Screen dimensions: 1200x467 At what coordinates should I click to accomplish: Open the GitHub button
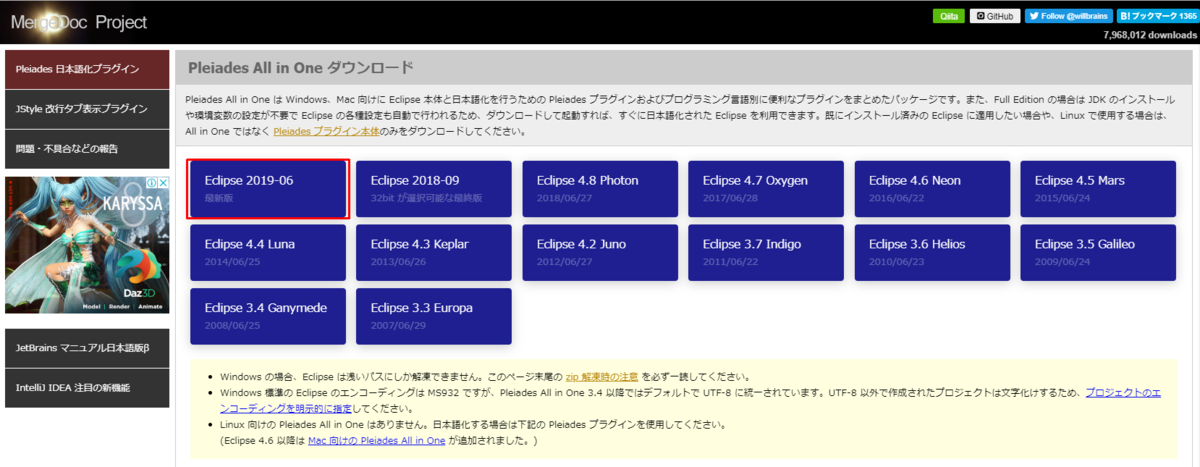pyautogui.click(x=994, y=16)
